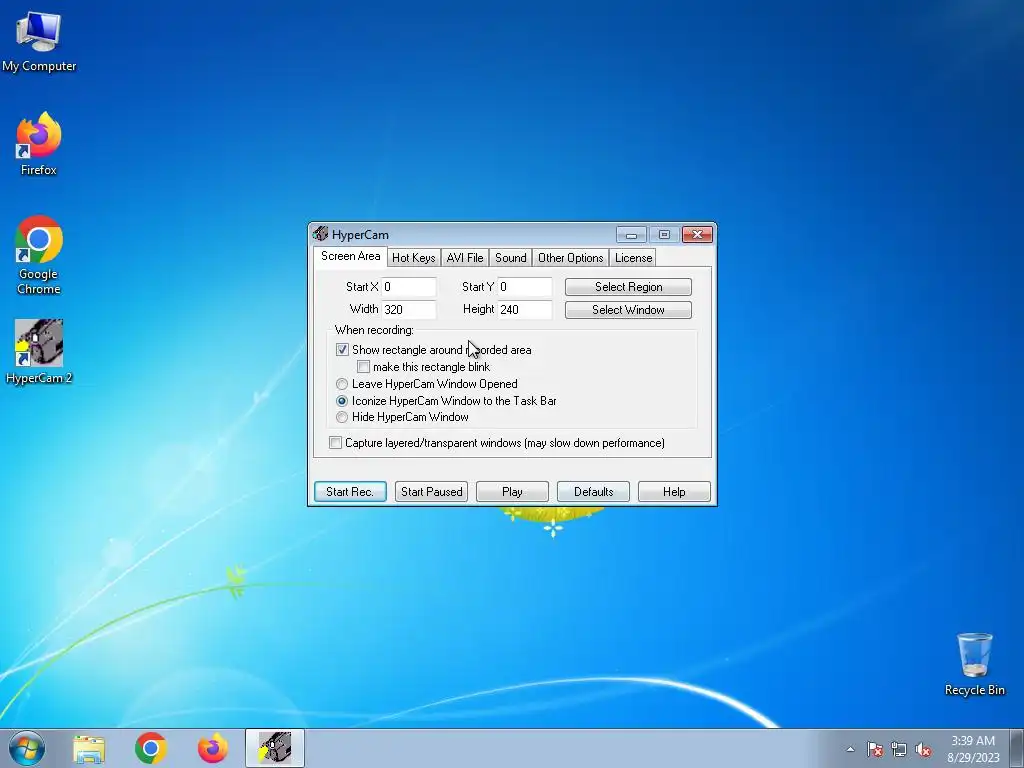The image size is (1024, 768).
Task: Click the Defaults button
Action: pos(593,492)
